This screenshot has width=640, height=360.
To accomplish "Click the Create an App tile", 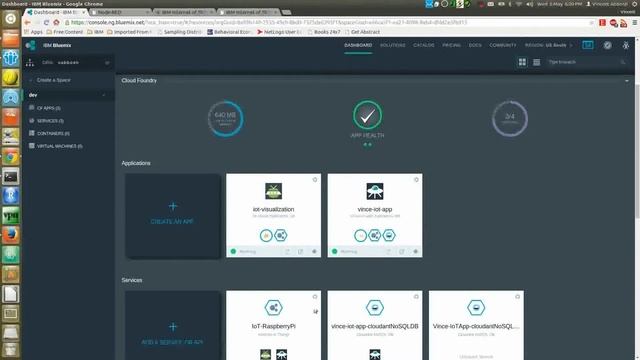I will (x=173, y=216).
